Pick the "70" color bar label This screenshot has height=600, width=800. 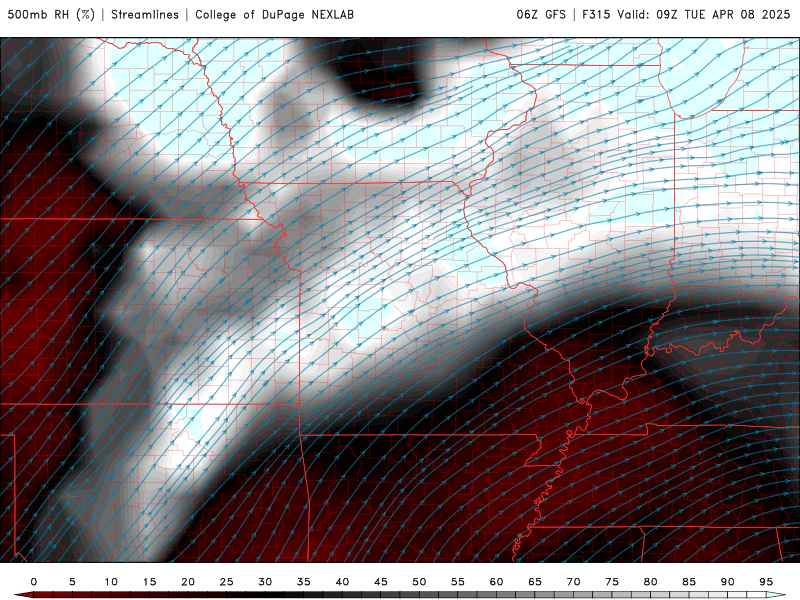pos(573,582)
